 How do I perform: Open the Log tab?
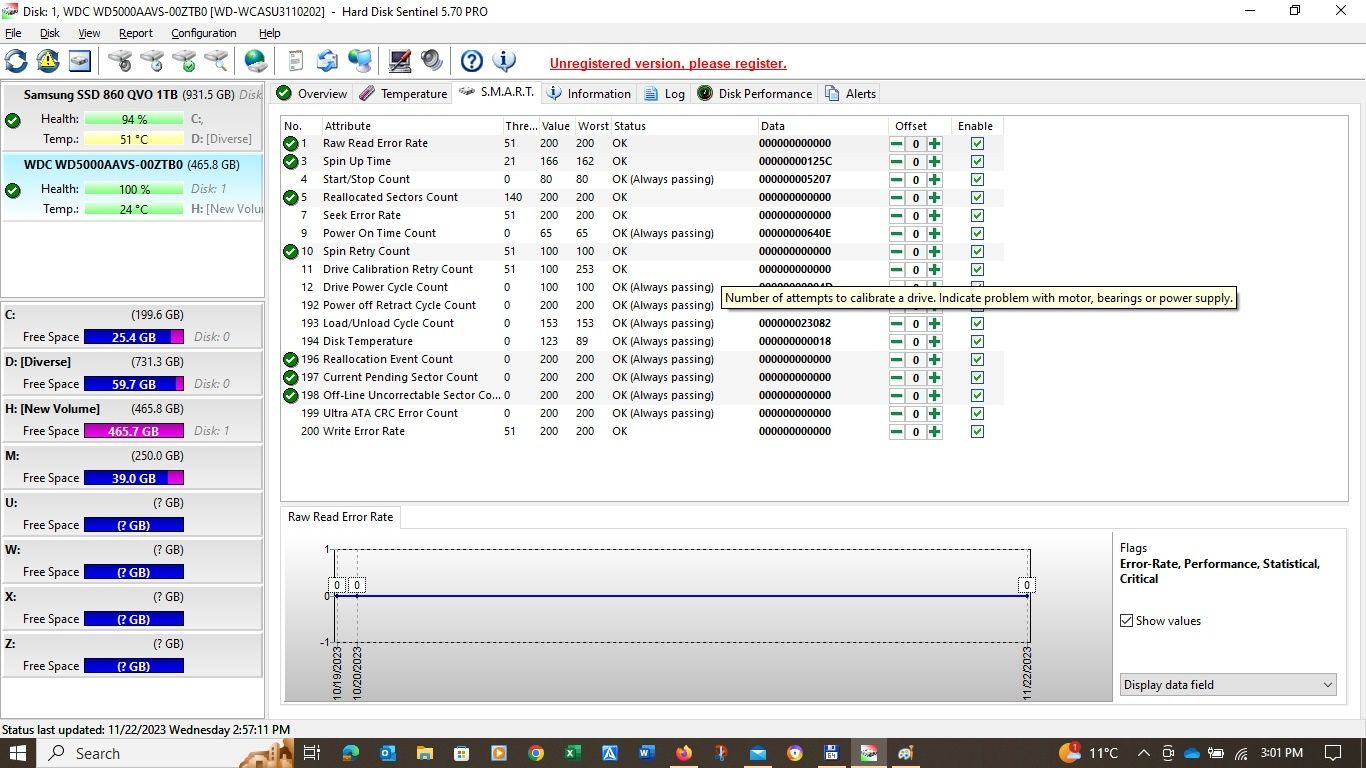tap(665, 93)
